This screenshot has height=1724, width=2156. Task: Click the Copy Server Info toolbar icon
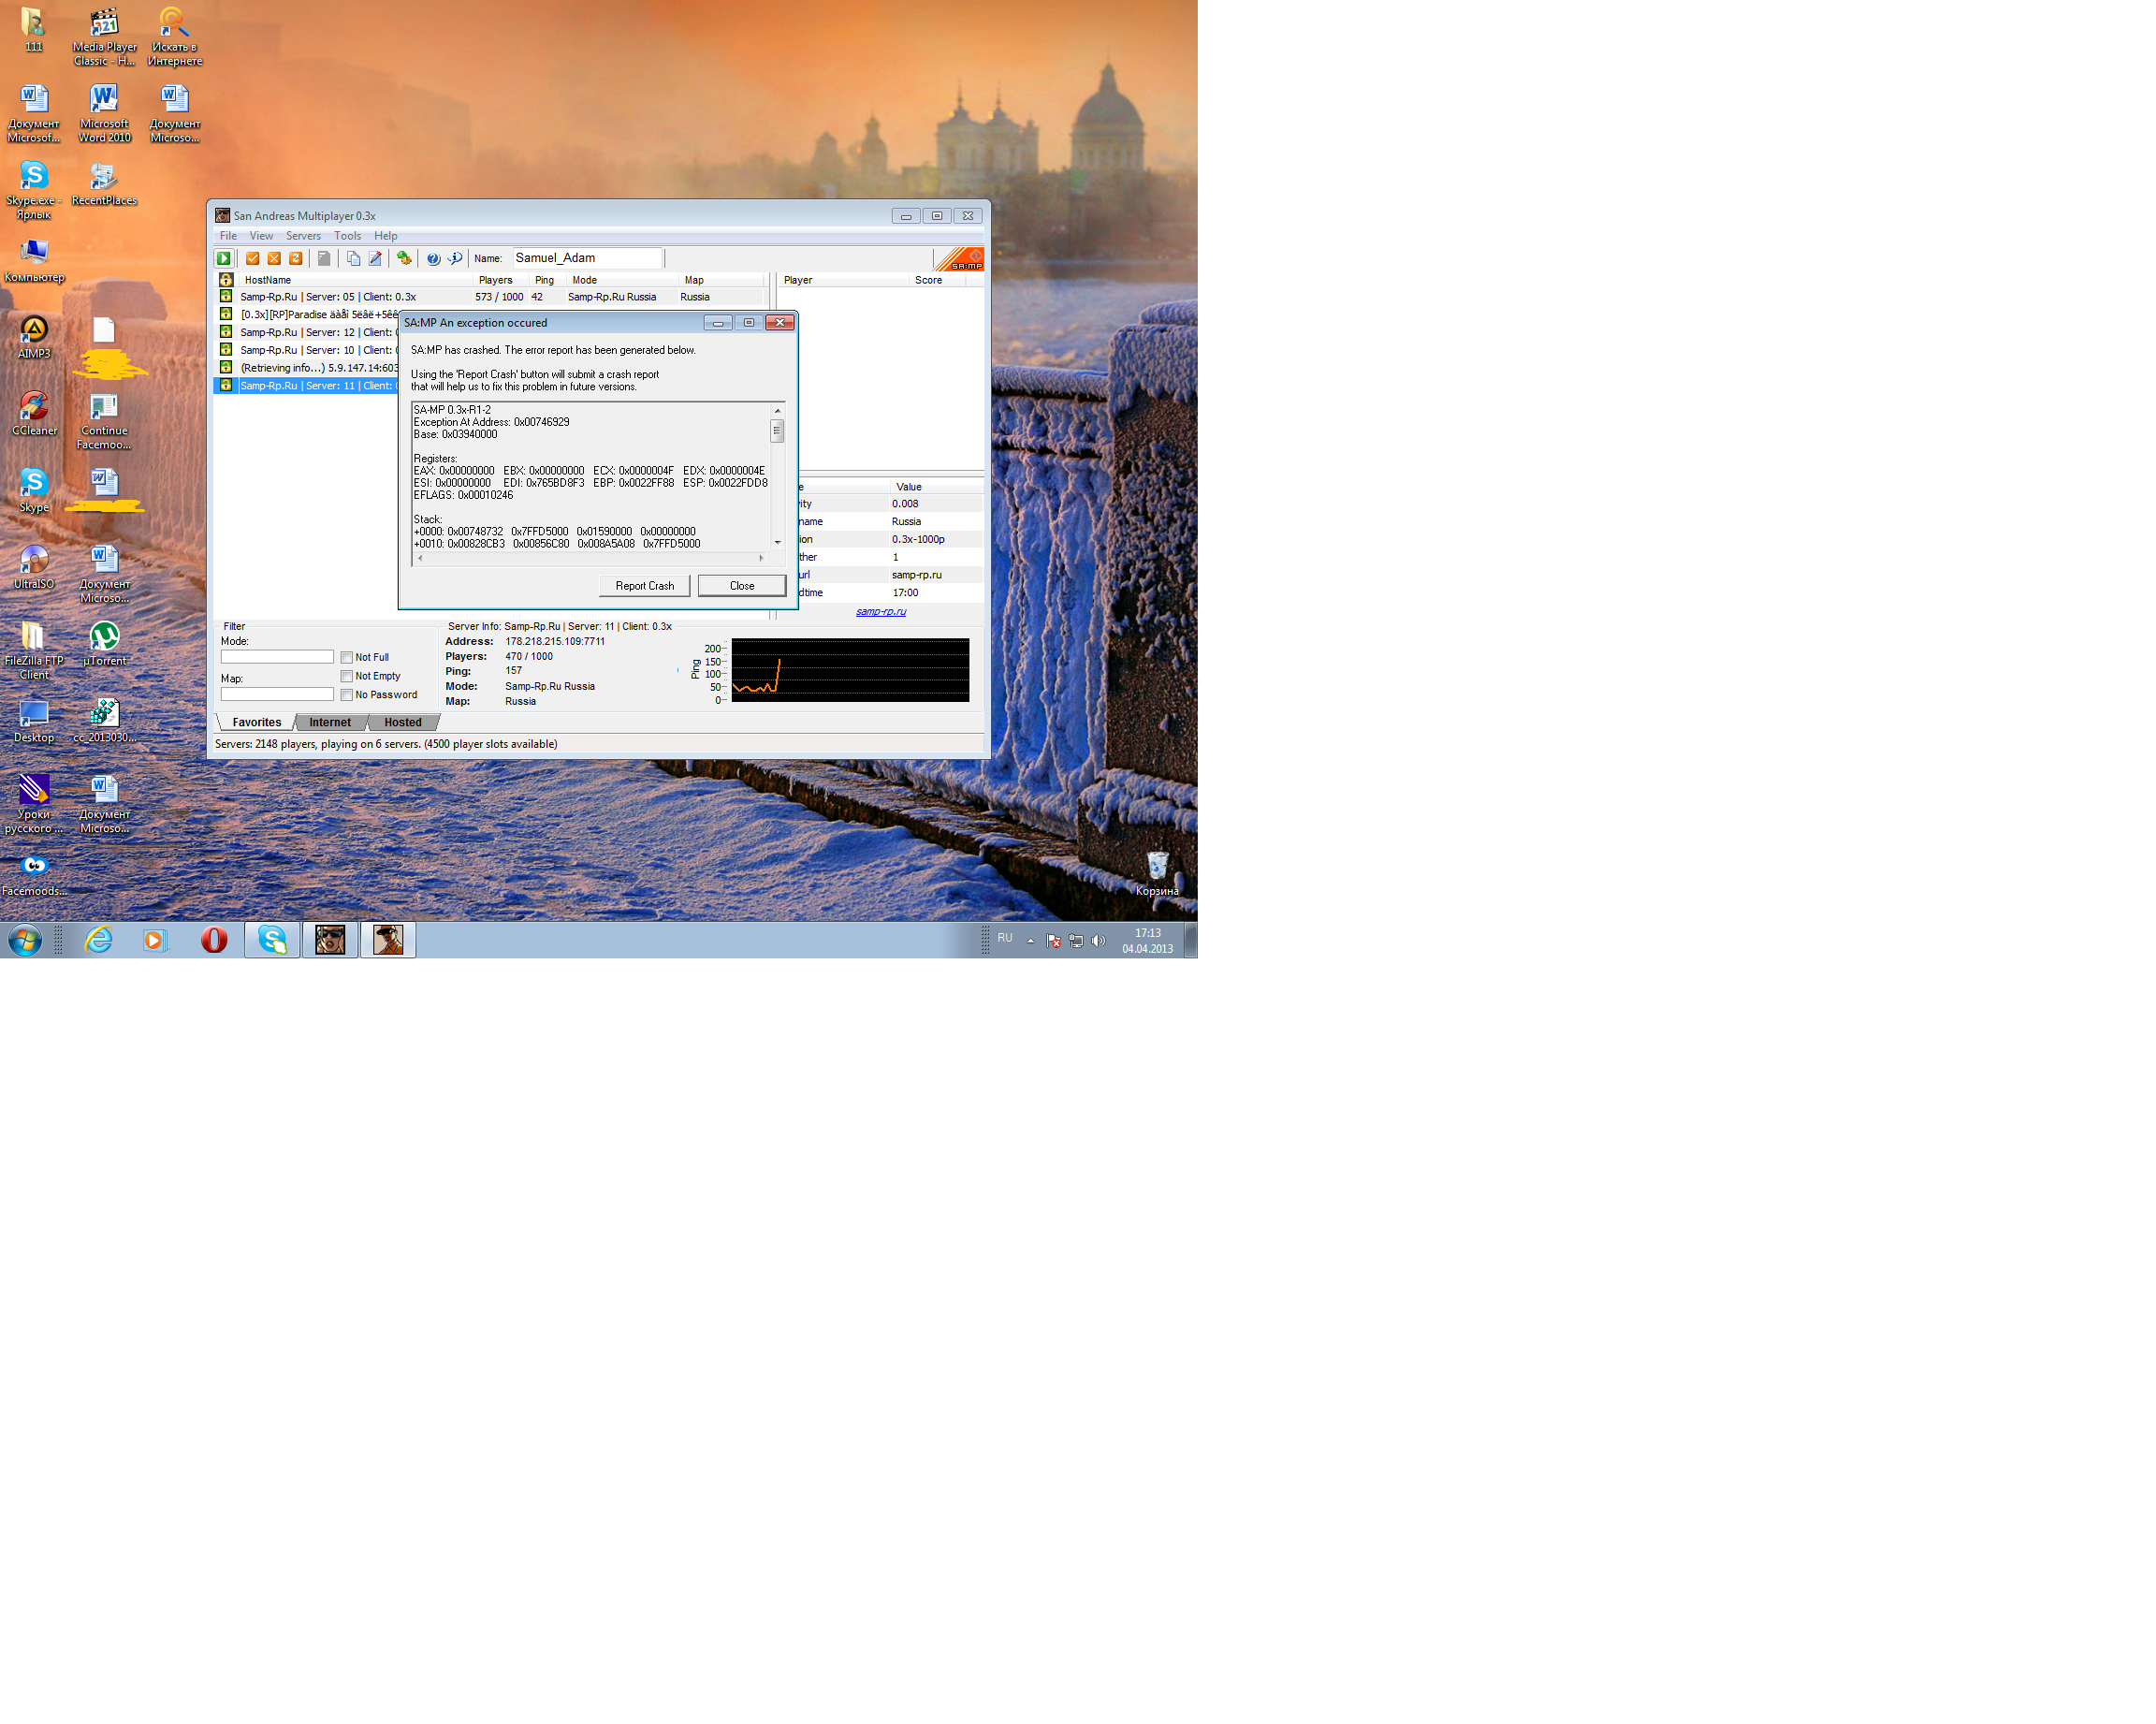point(353,258)
